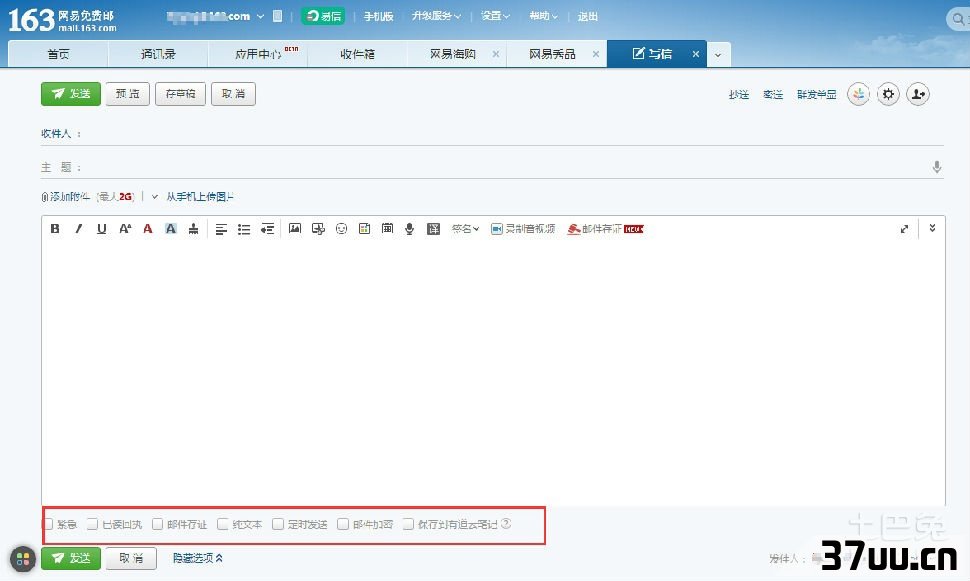This screenshot has width=970, height=581.
Task: Close the 网易海购 tab
Action: [496, 54]
